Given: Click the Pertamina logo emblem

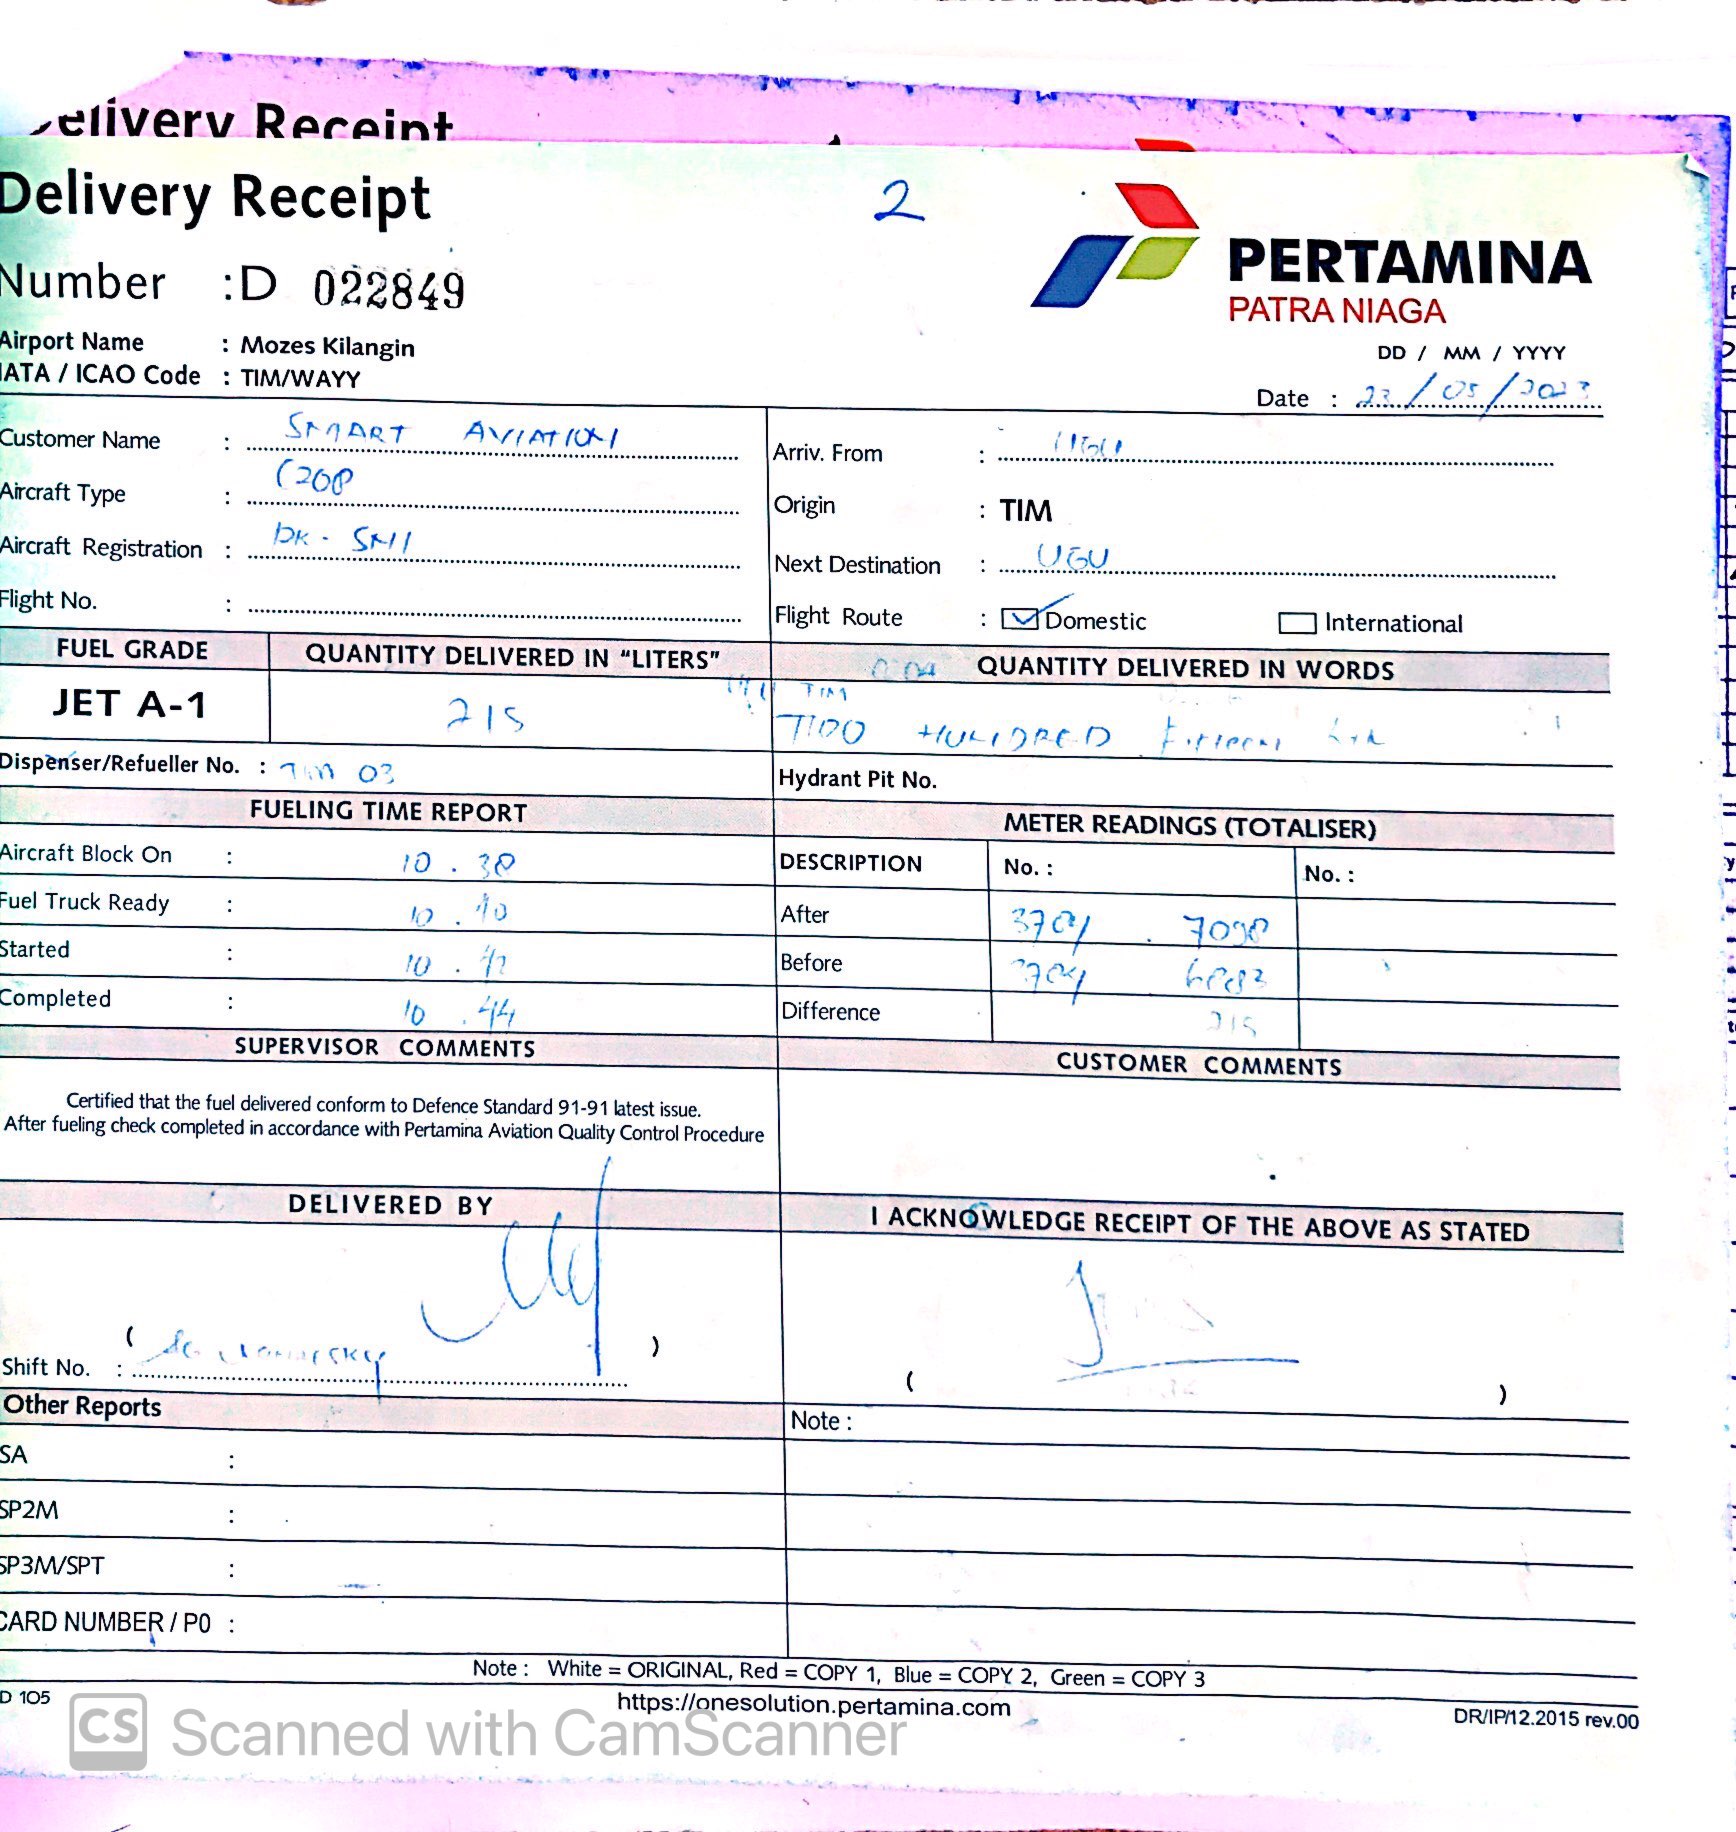Looking at the screenshot, I should click(x=1118, y=244).
